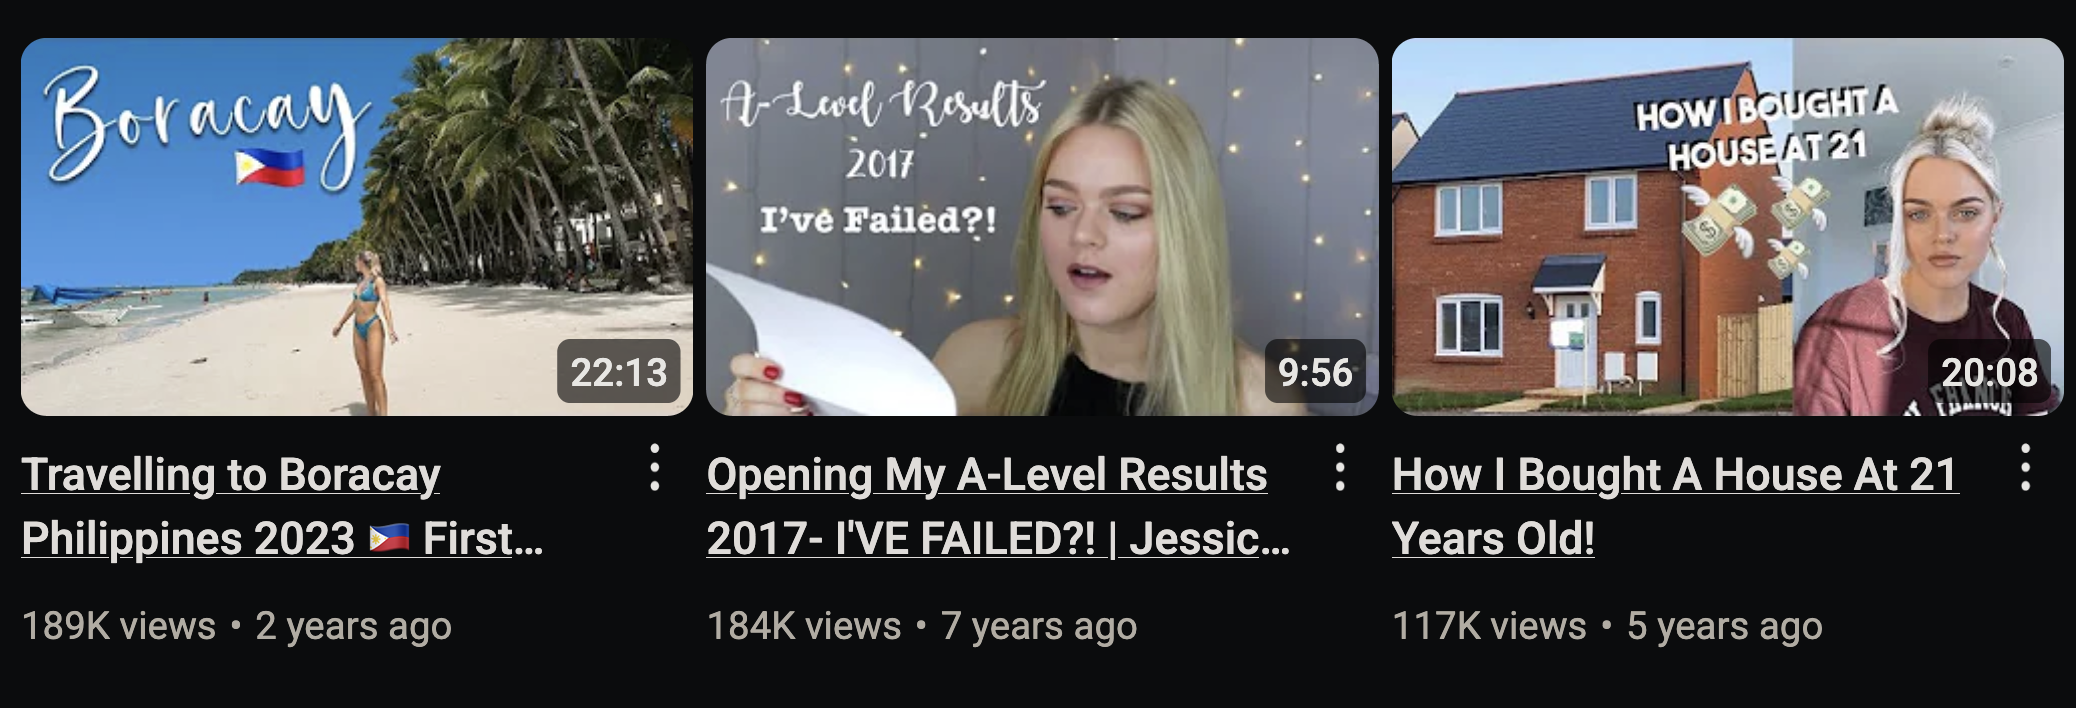Open options menu for House At 21 video
The width and height of the screenshot is (2076, 708).
coord(2025,468)
